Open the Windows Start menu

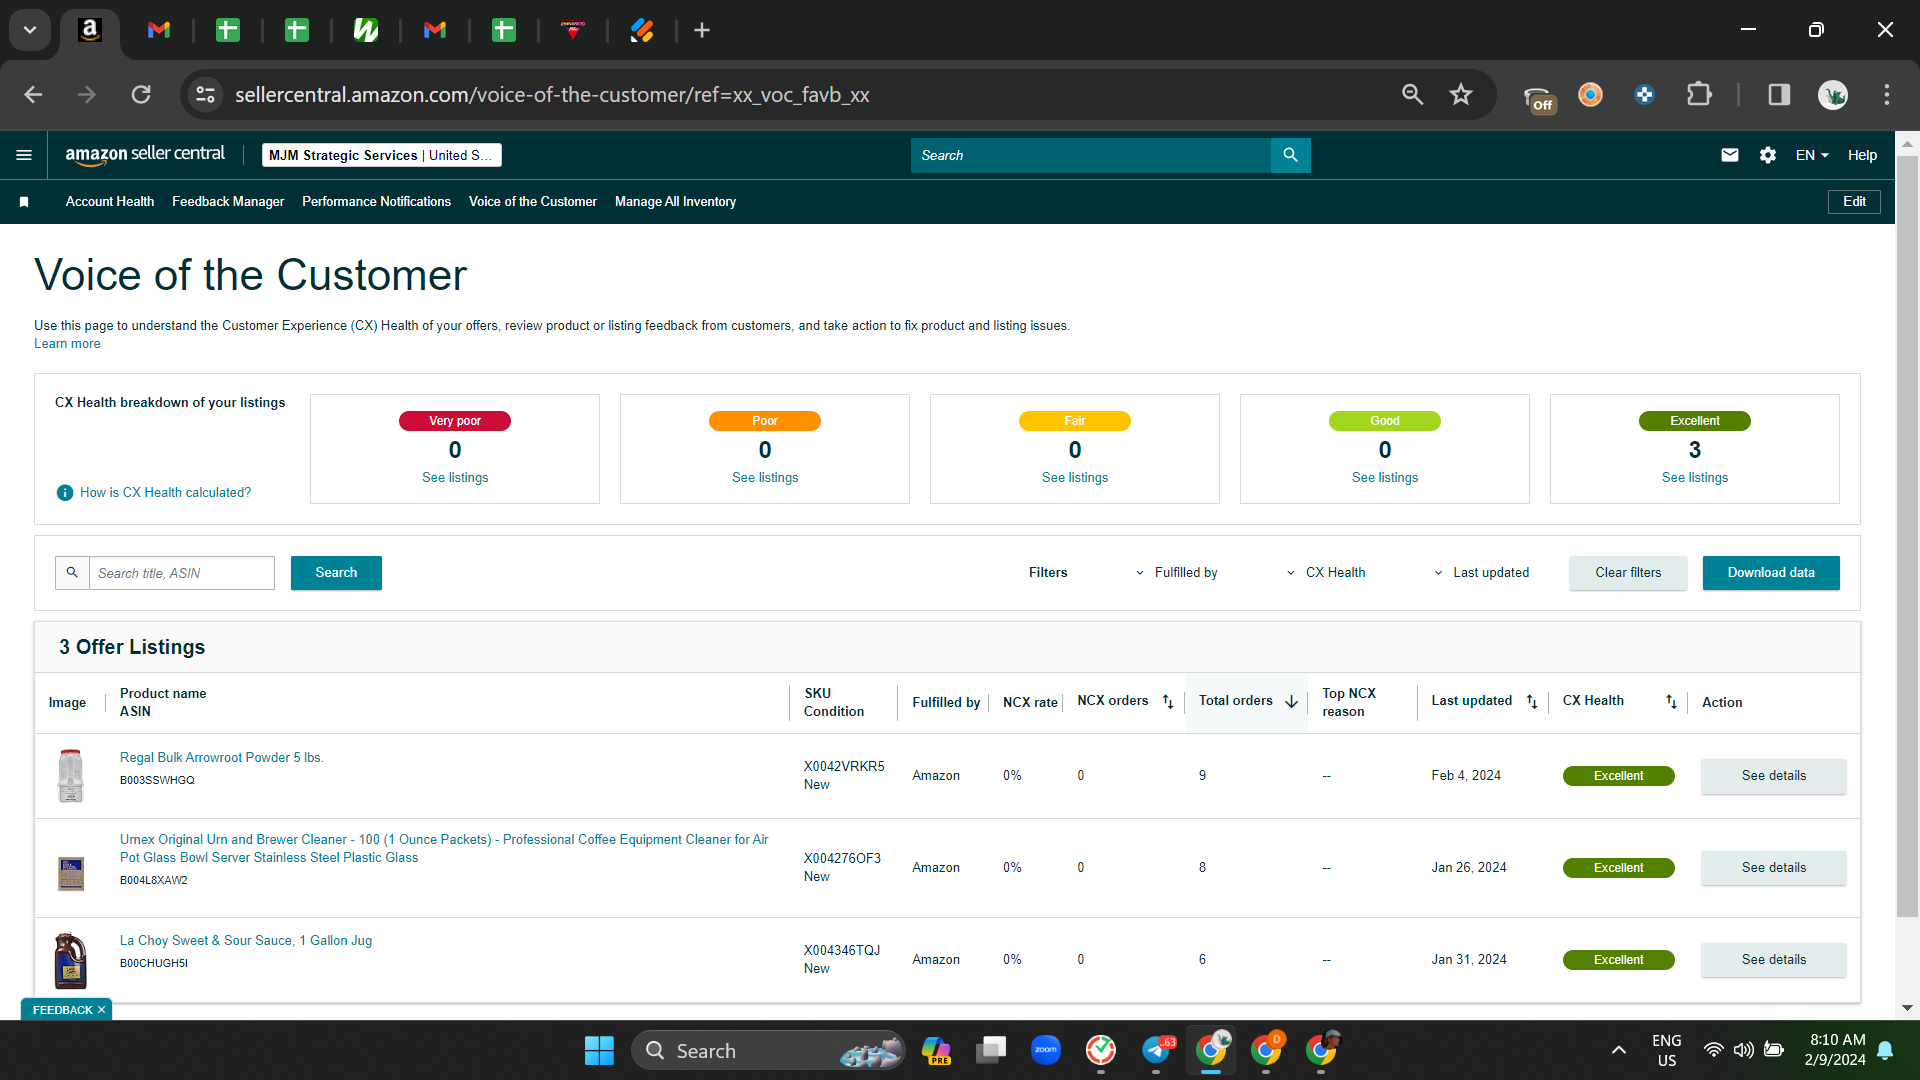coord(599,1050)
